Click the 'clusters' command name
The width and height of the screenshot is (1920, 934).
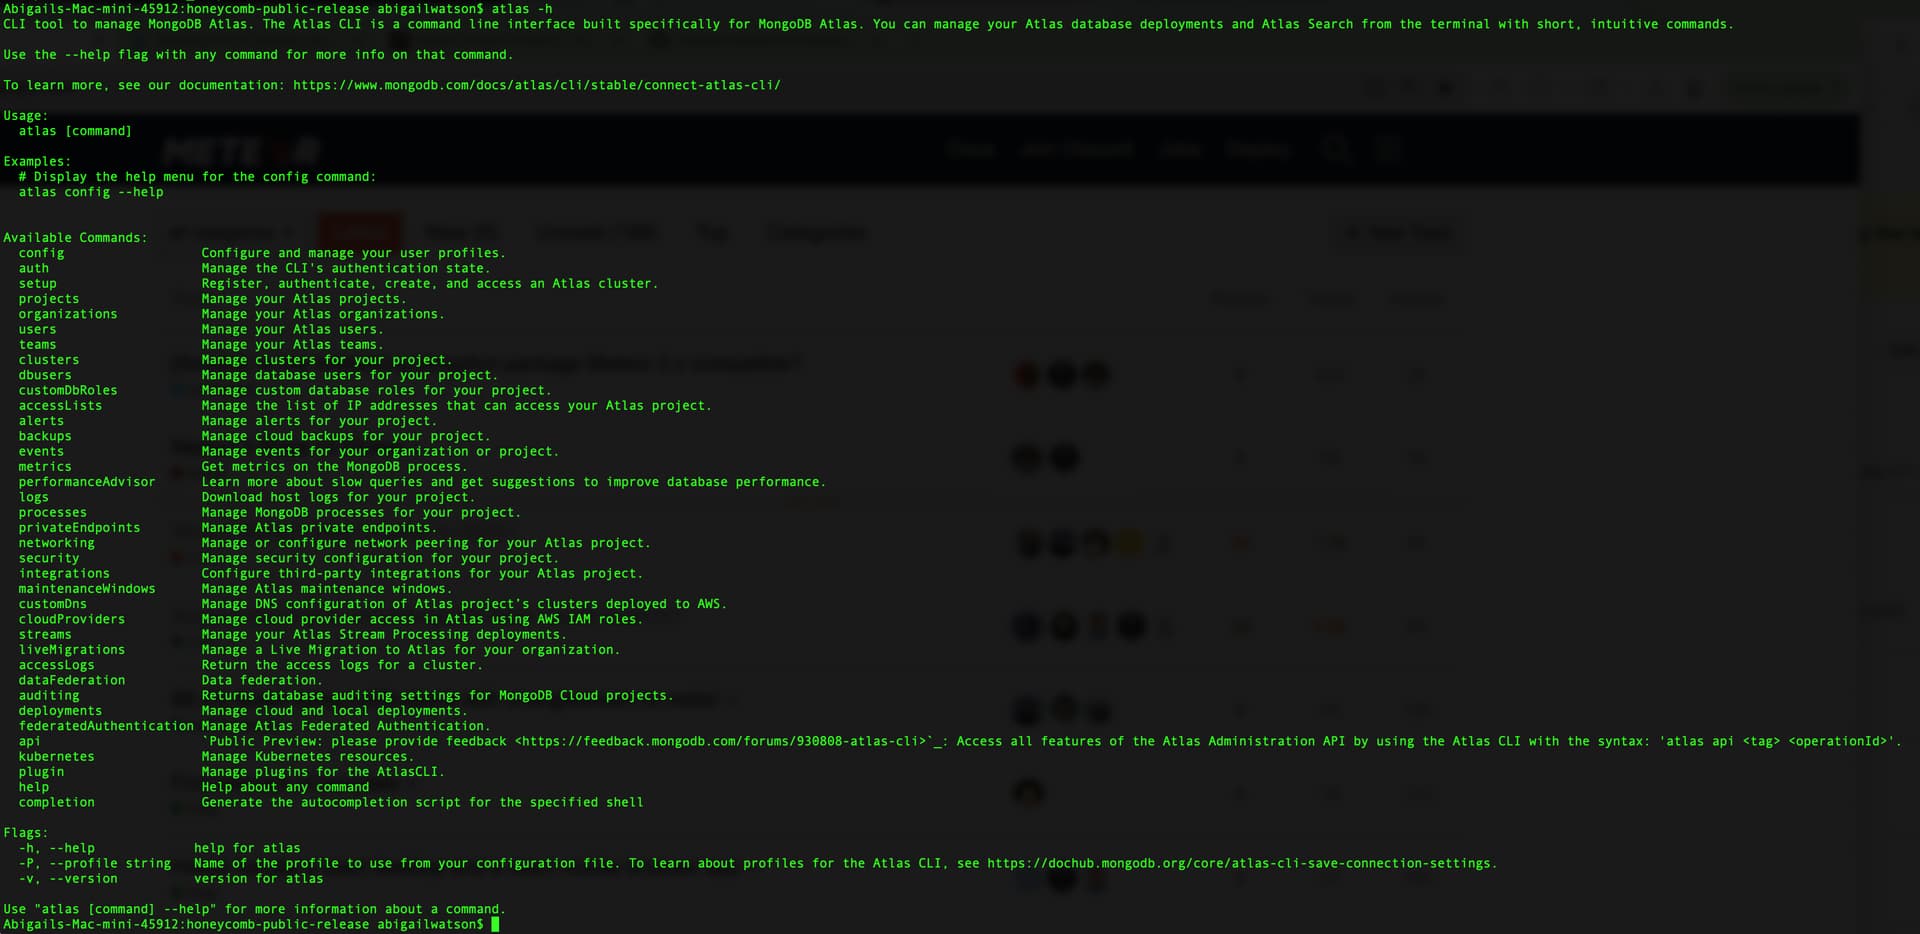49,360
